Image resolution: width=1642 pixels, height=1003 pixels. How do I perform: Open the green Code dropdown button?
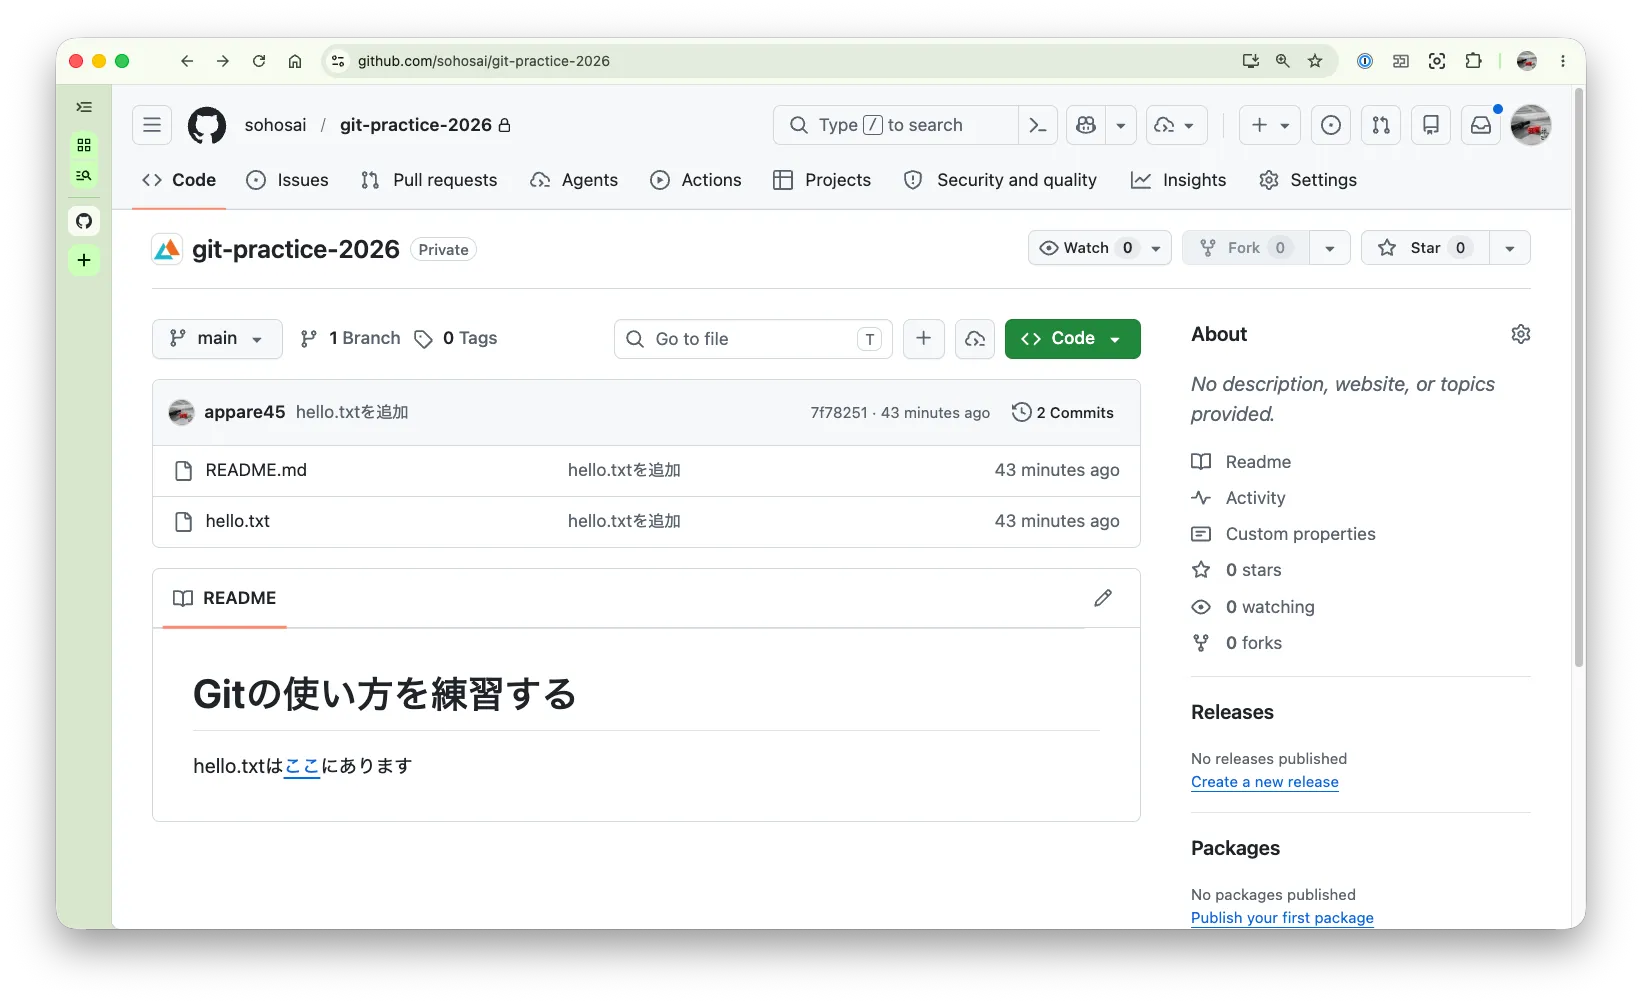(1072, 339)
